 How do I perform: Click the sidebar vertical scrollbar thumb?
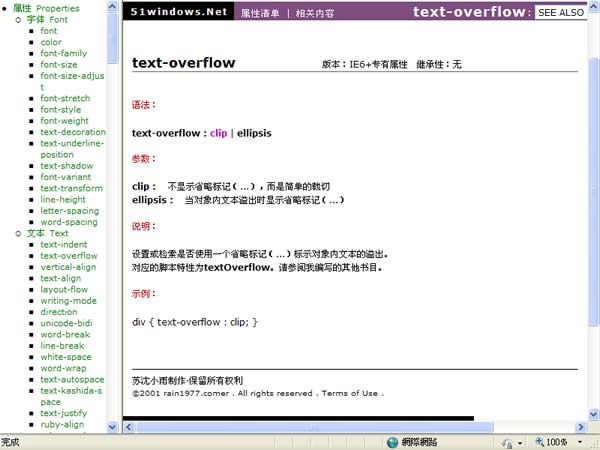tap(112, 38)
